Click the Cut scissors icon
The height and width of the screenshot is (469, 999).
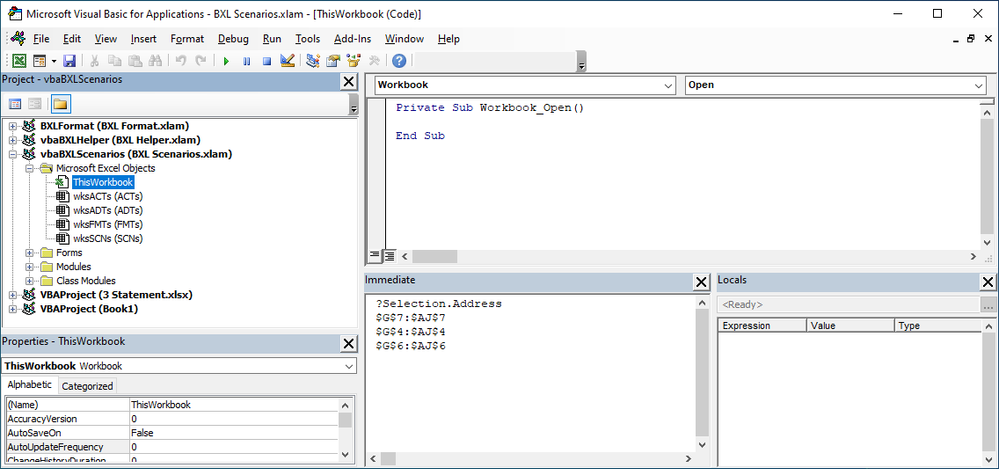pyautogui.click(x=95, y=61)
